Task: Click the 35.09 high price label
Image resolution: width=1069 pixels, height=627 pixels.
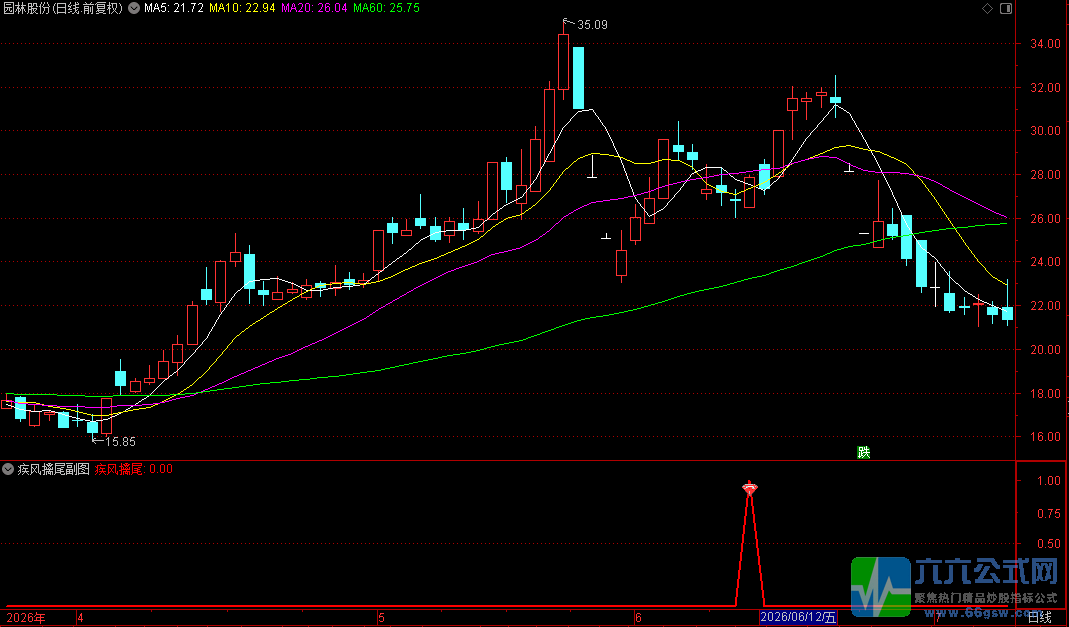Action: pos(592,25)
